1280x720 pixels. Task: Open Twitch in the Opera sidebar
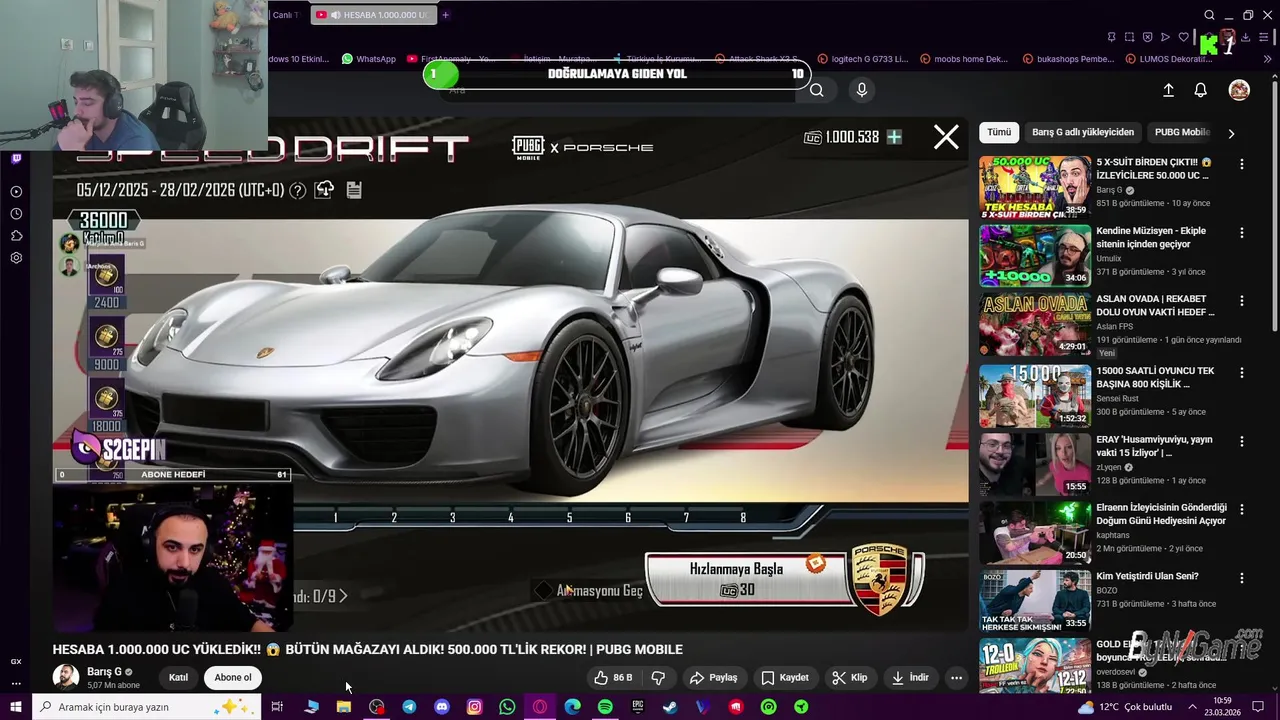16,158
